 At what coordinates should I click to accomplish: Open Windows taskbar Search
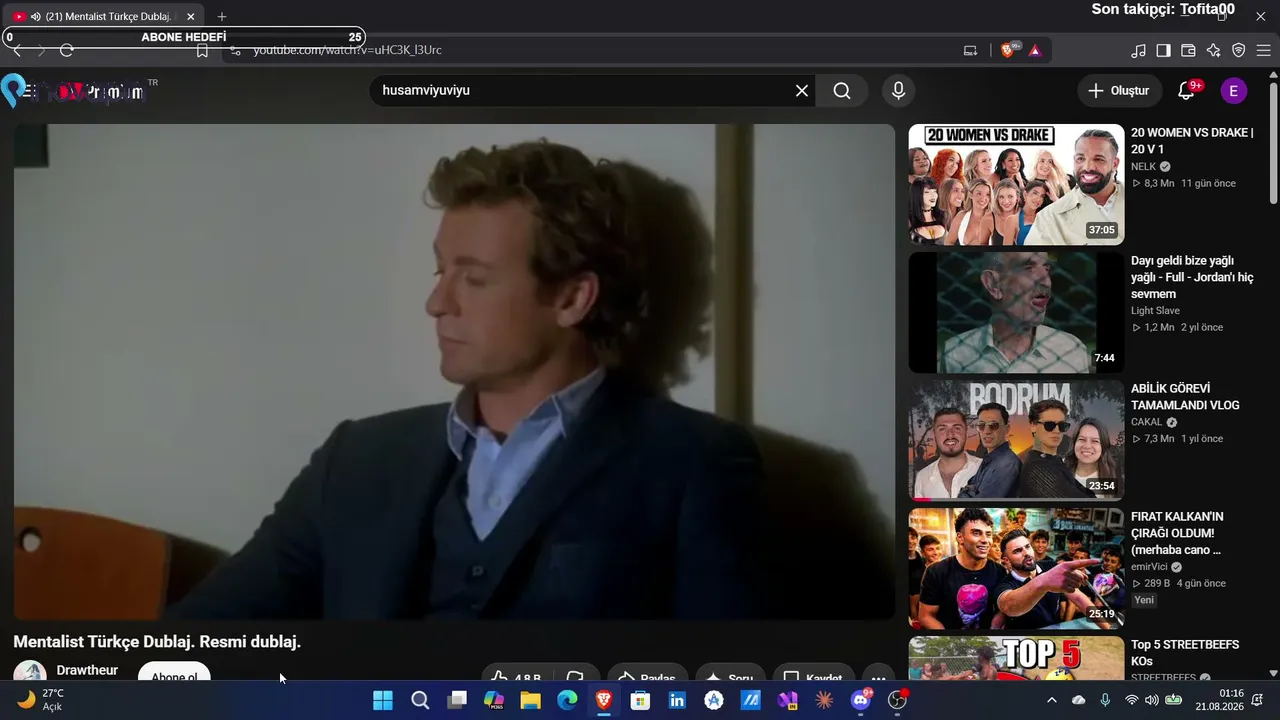pyautogui.click(x=420, y=700)
